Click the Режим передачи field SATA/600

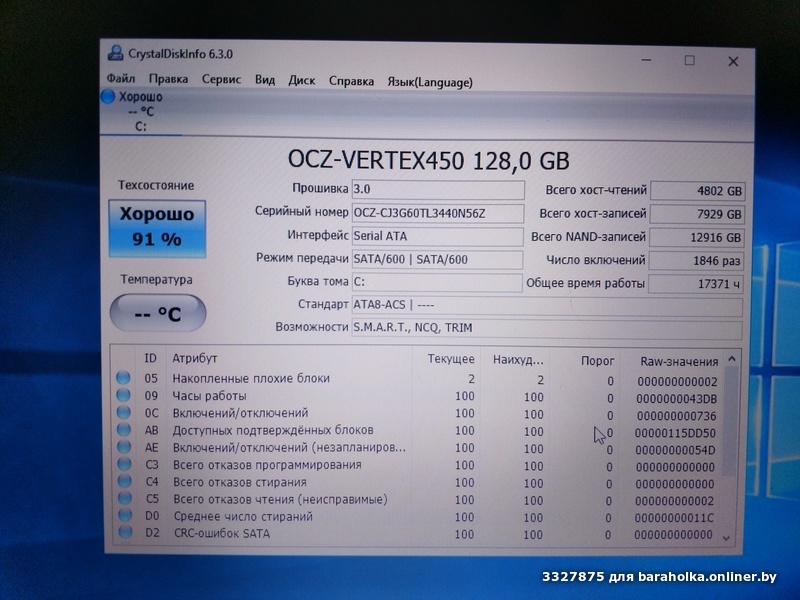[x=437, y=259]
